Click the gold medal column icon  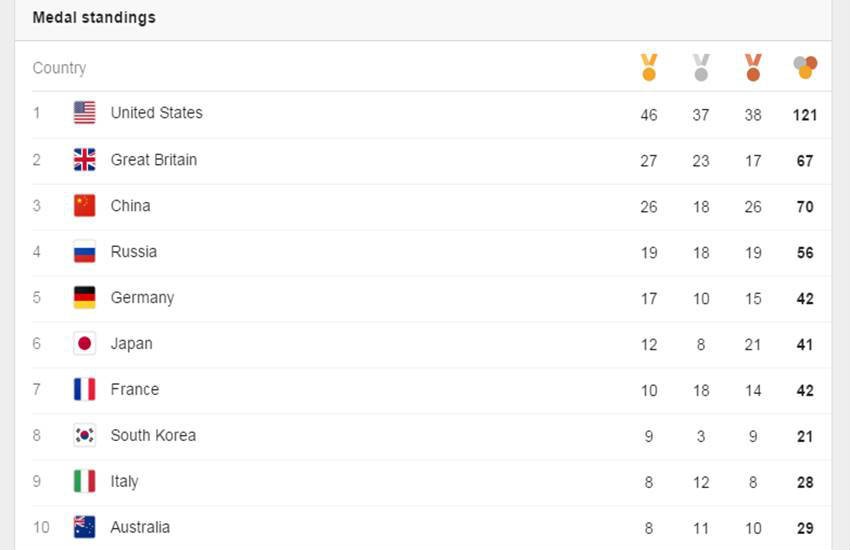coord(649,67)
